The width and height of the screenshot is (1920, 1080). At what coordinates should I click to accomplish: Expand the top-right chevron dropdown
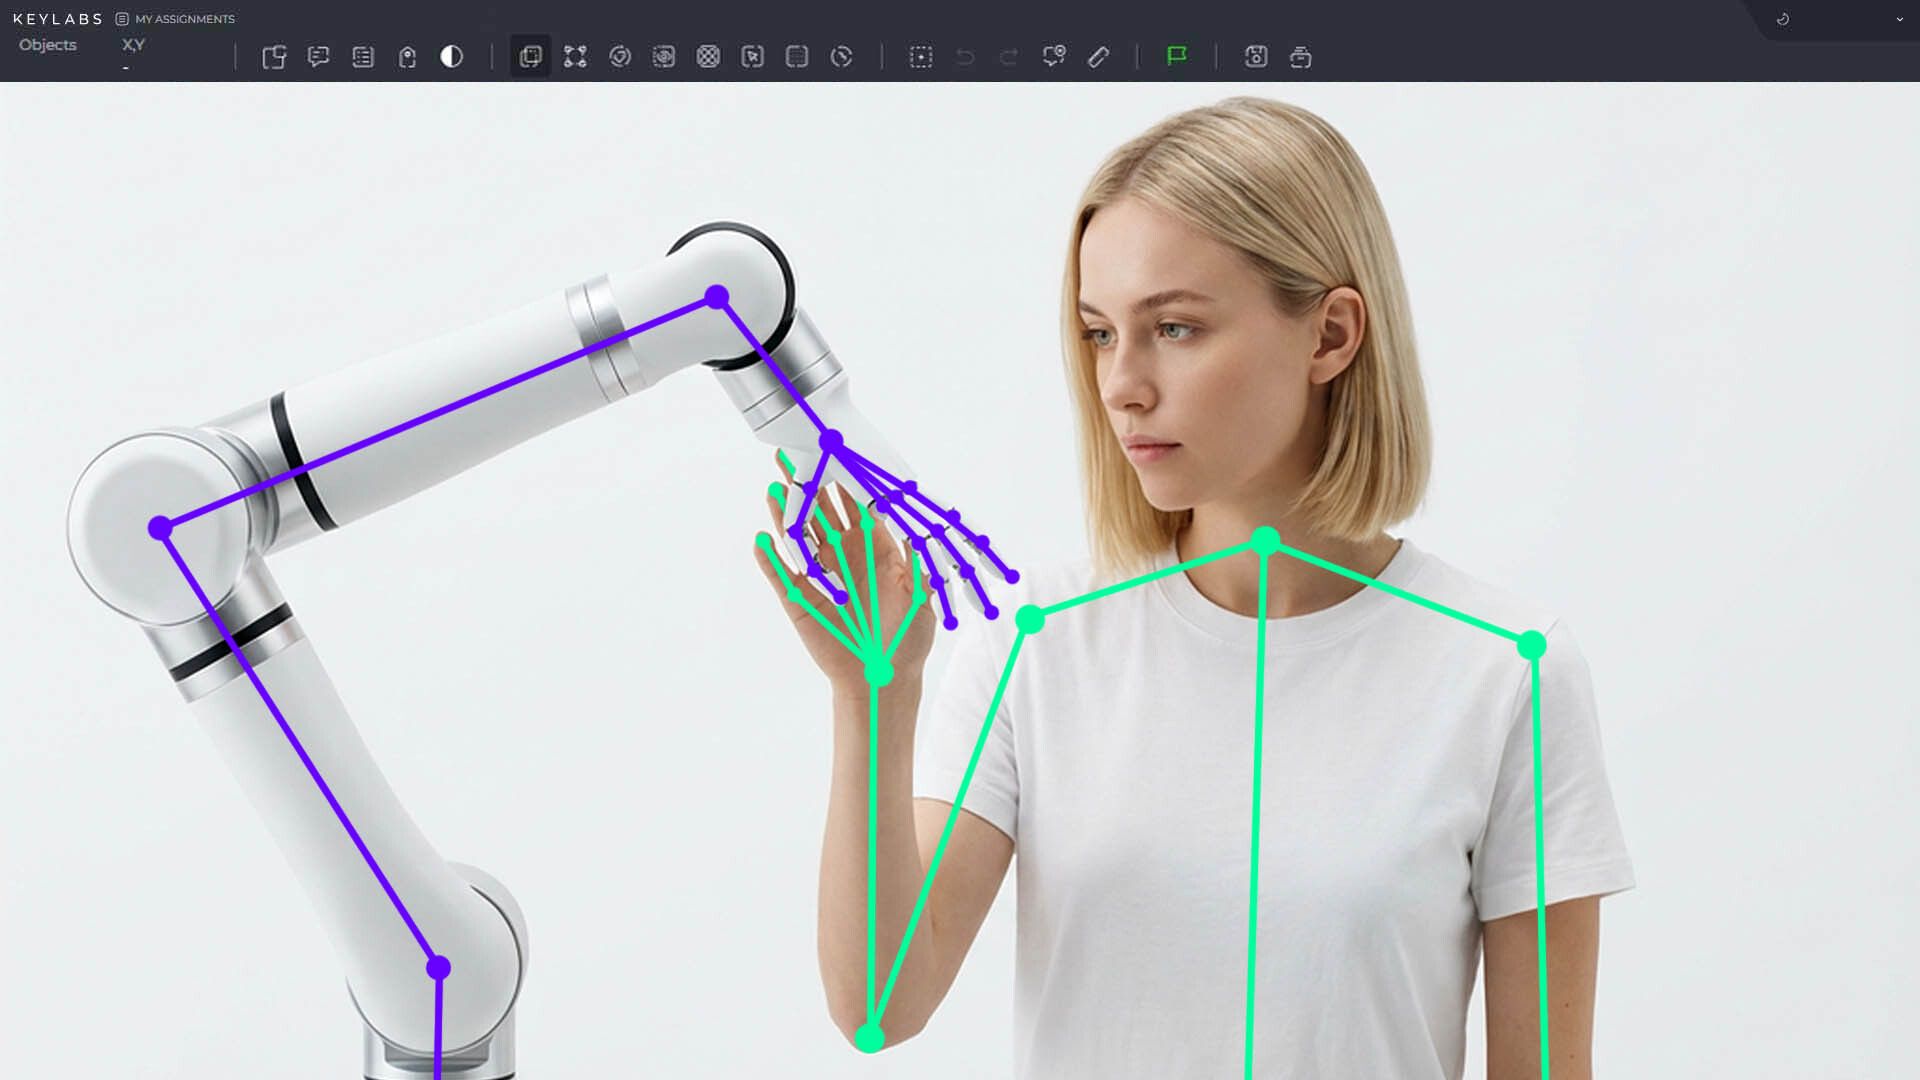(1900, 19)
